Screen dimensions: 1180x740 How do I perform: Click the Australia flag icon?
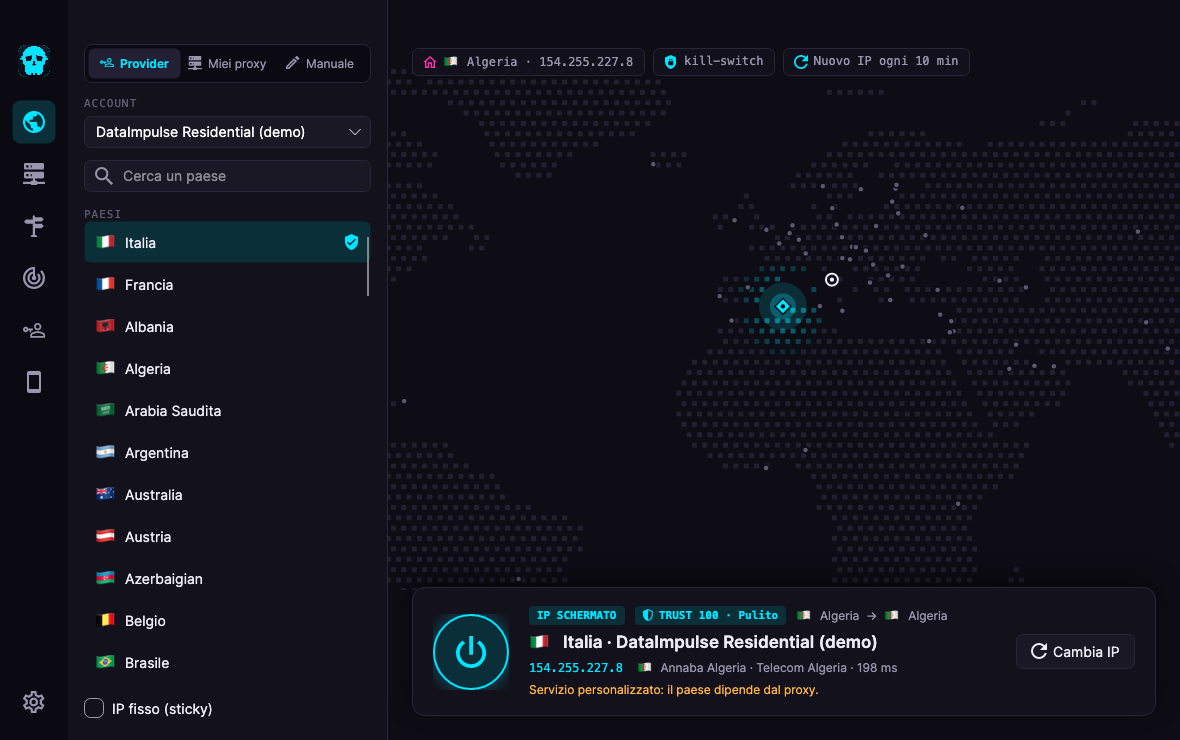click(x=105, y=494)
